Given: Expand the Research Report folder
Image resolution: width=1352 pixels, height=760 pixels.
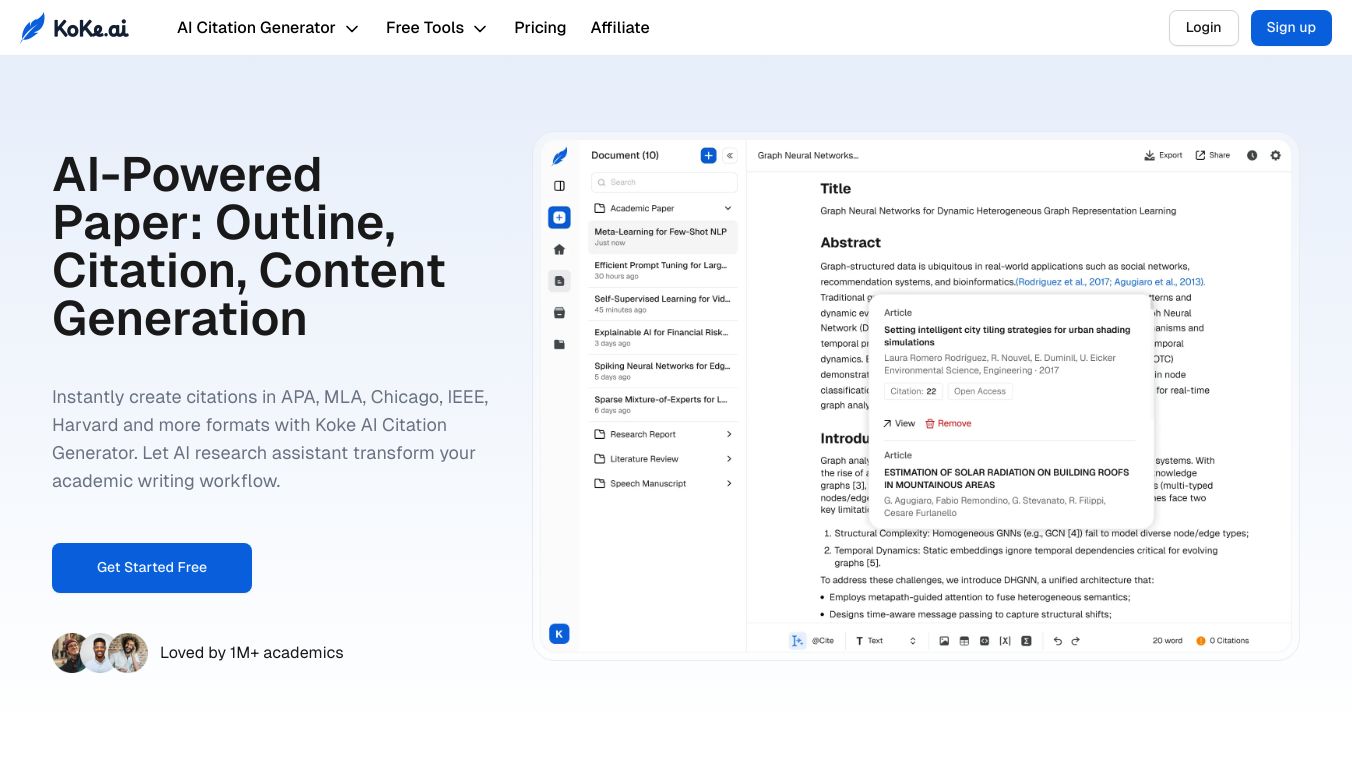Looking at the screenshot, I should 664,434.
